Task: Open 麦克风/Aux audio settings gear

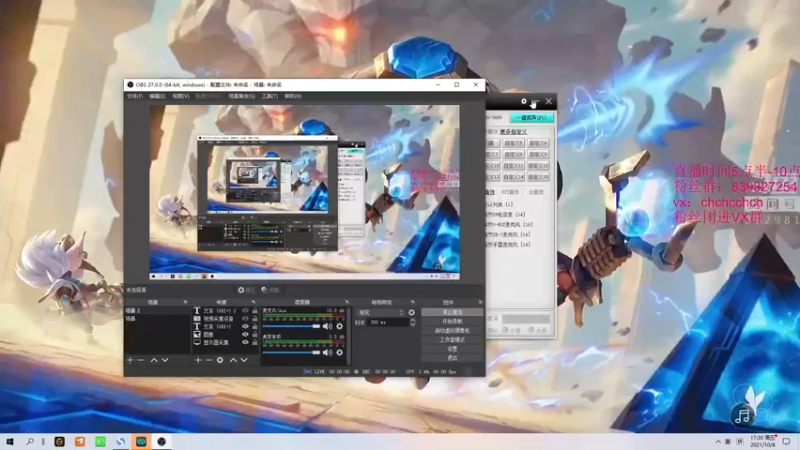Action: (340, 326)
